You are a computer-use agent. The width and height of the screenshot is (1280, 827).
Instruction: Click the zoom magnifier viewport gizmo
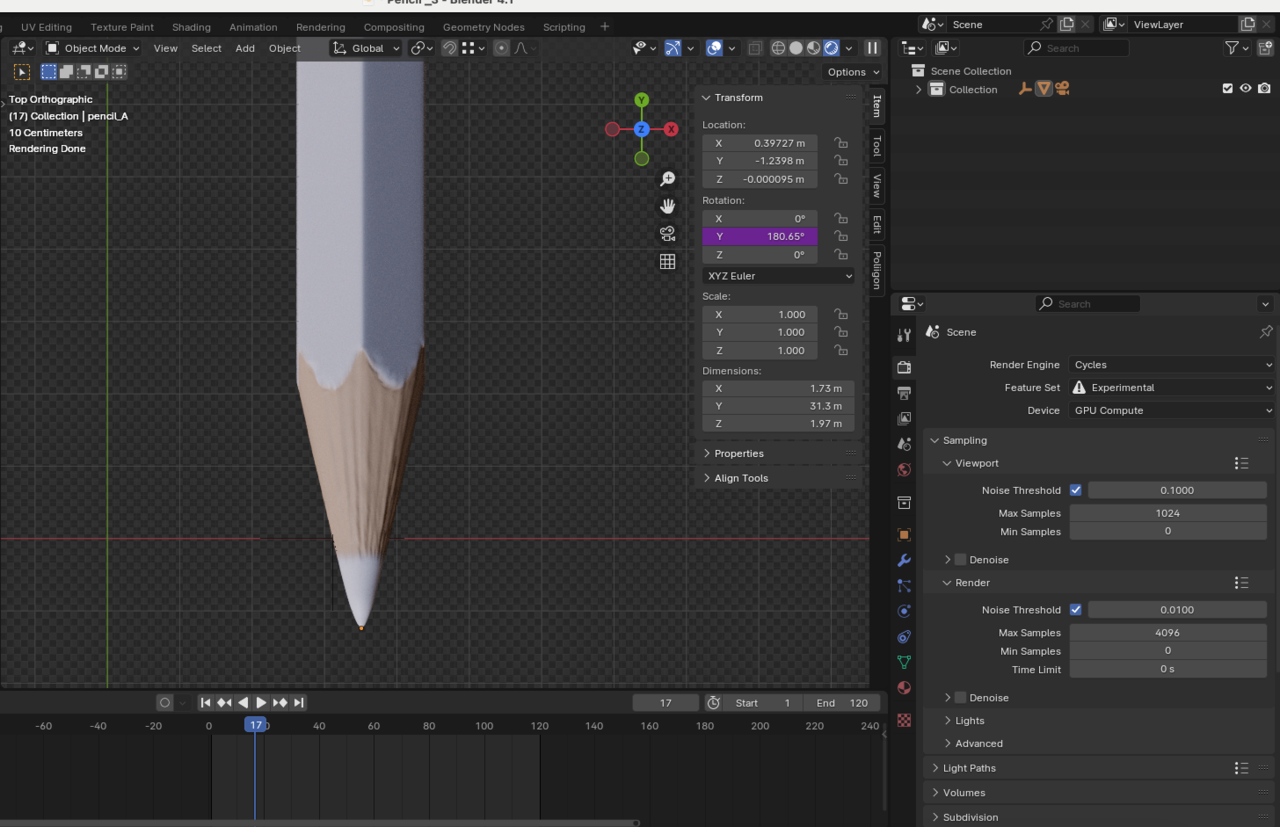(667, 179)
